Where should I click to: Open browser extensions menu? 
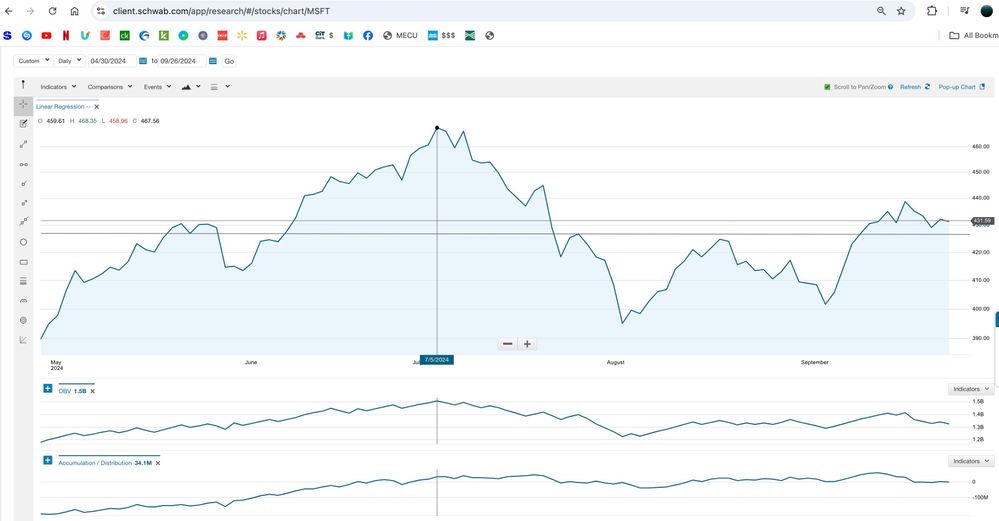pos(932,11)
